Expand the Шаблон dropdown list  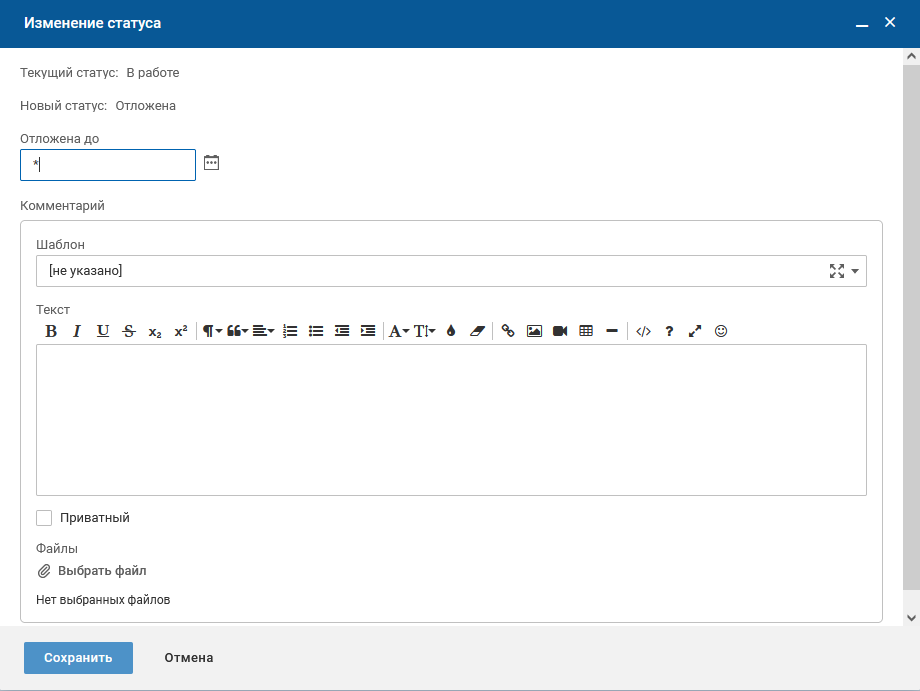click(855, 271)
